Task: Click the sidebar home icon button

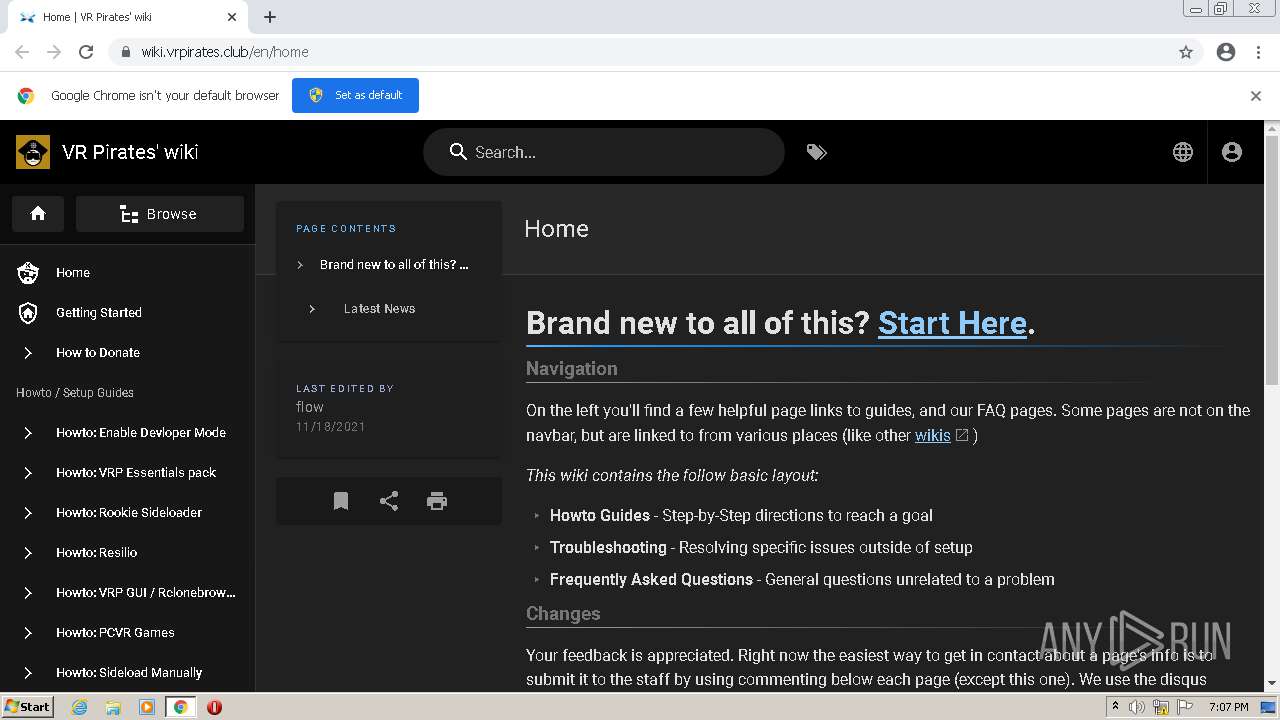Action: [x=38, y=214]
